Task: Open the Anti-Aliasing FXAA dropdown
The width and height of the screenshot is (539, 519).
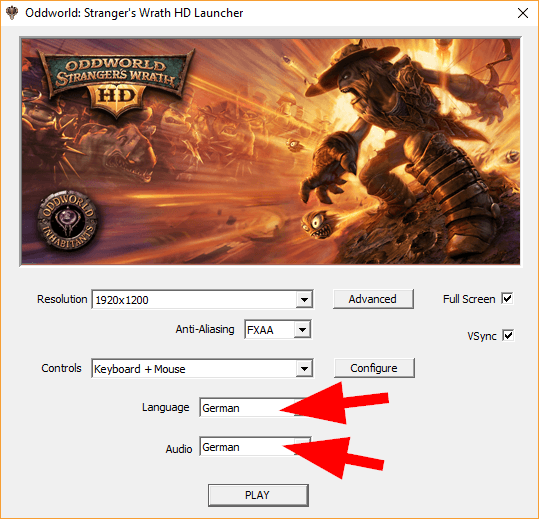Action: pyautogui.click(x=278, y=329)
